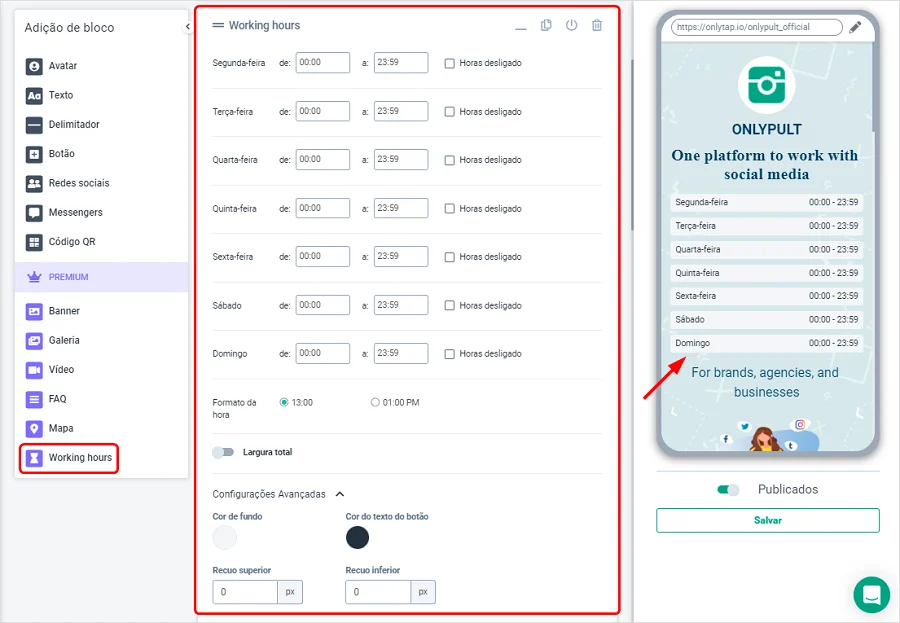Click the trash icon to delete Working hours block
Screen dimensions: 900x623
tap(597, 25)
